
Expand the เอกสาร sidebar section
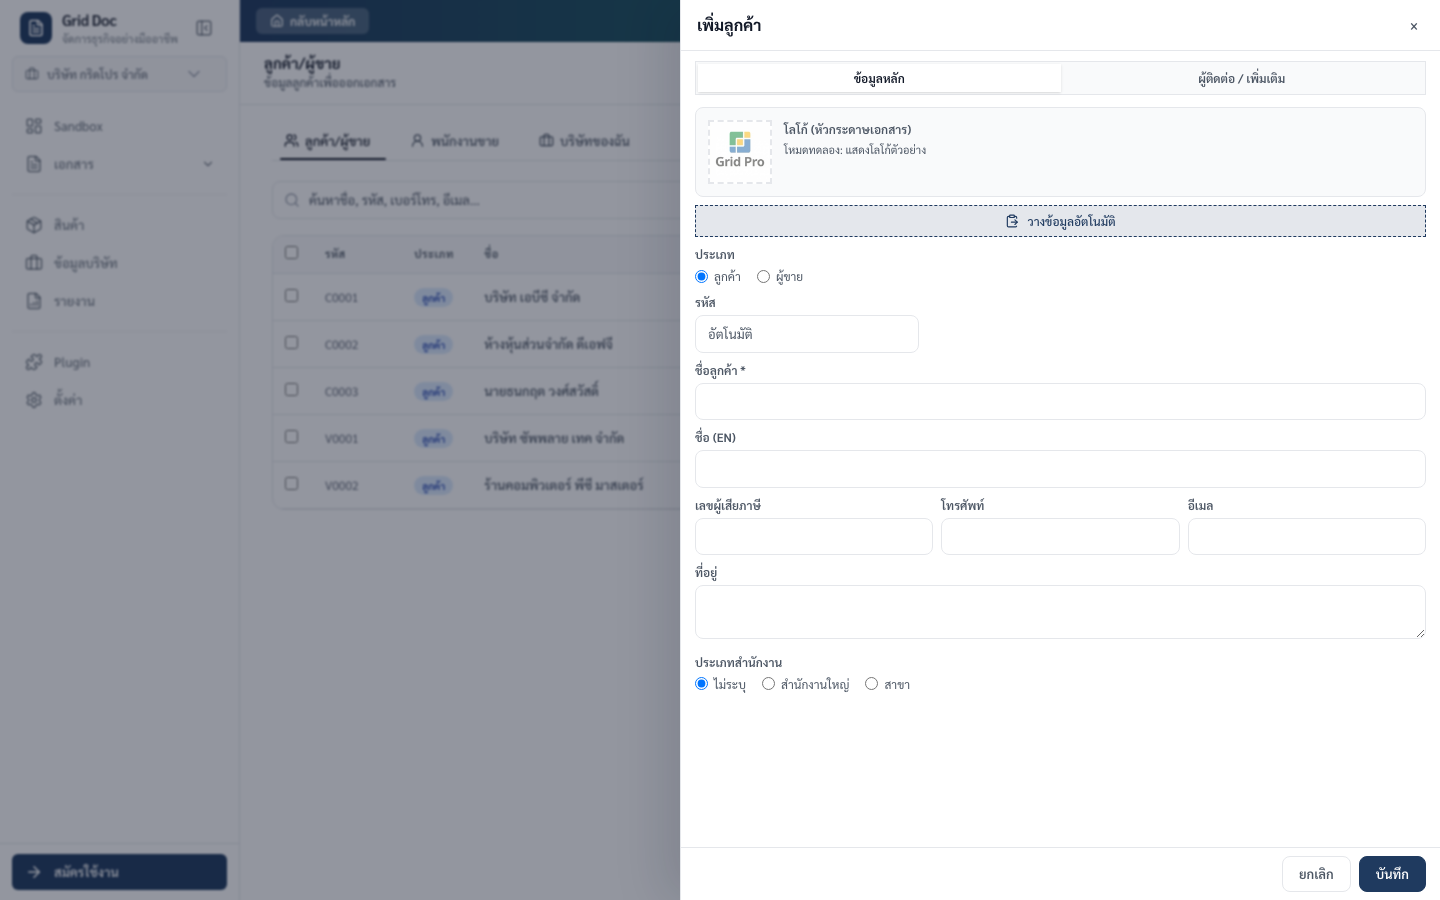119,164
